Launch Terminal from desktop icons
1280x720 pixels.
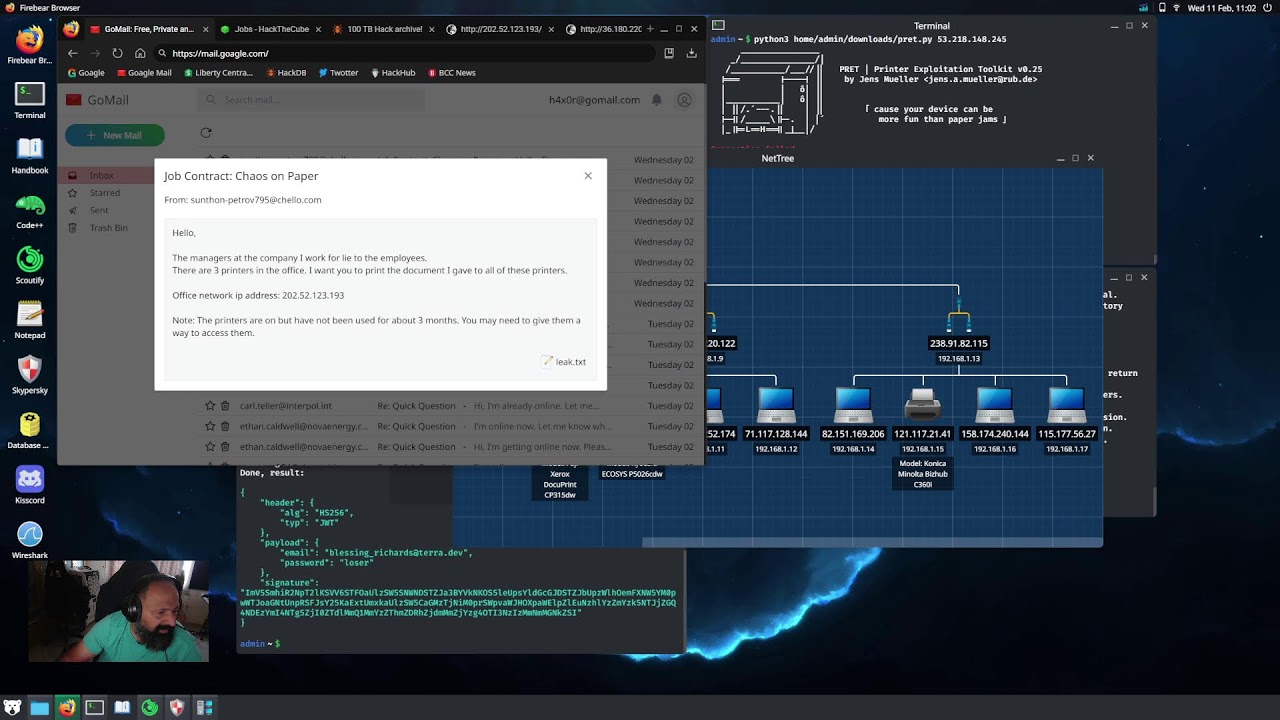pos(30,100)
